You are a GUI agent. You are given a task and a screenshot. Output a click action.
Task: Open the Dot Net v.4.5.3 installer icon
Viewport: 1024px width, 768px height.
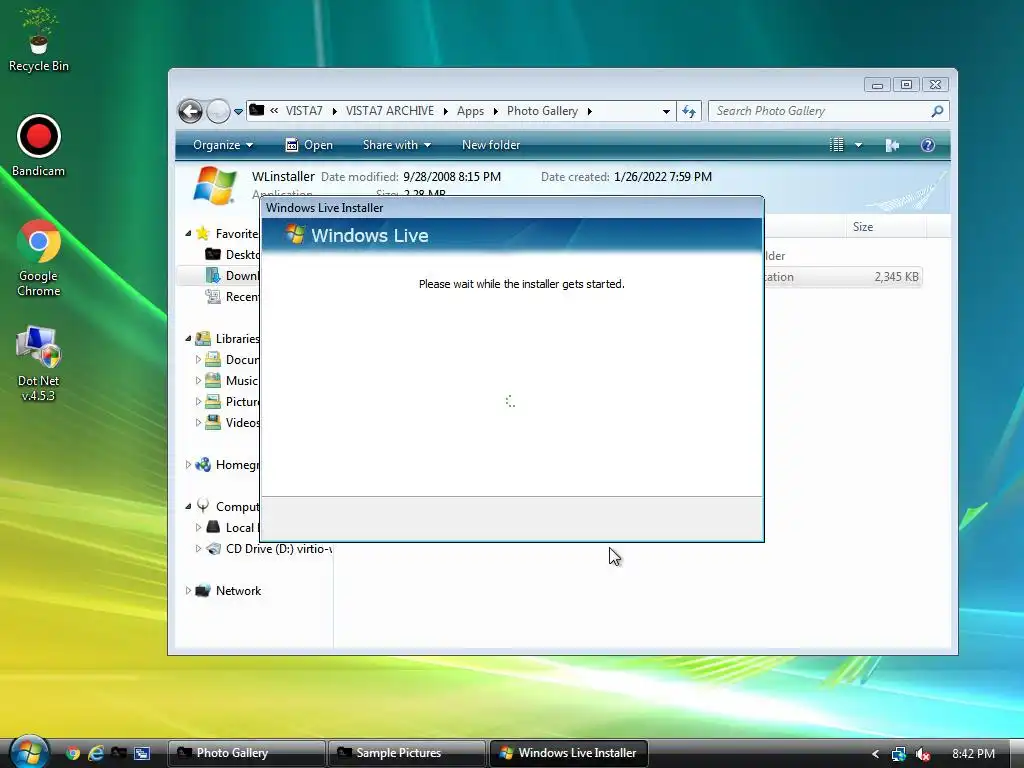39,364
